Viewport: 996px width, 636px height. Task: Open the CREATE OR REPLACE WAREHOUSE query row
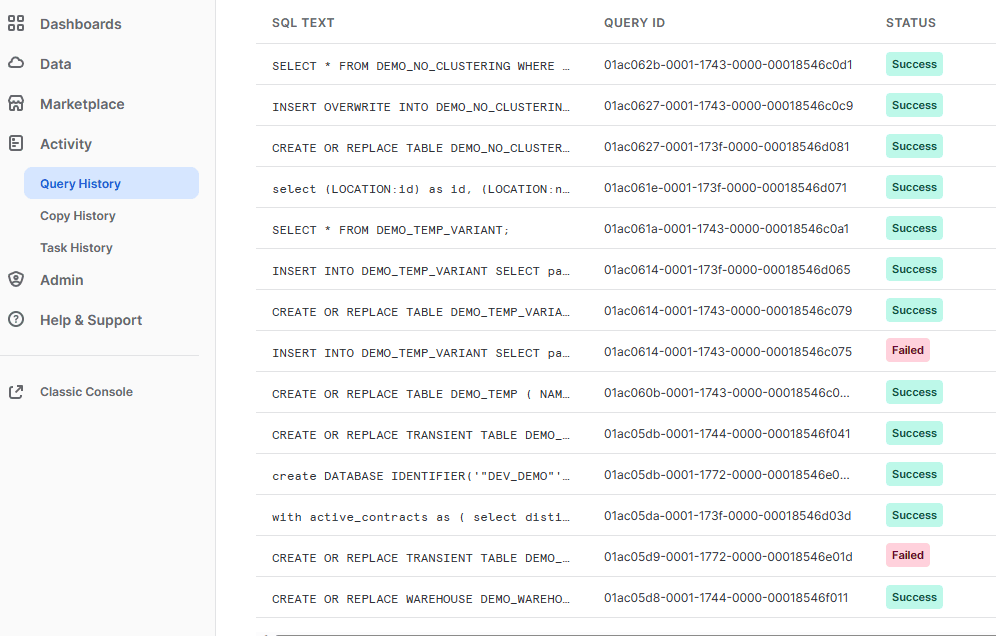[420, 598]
